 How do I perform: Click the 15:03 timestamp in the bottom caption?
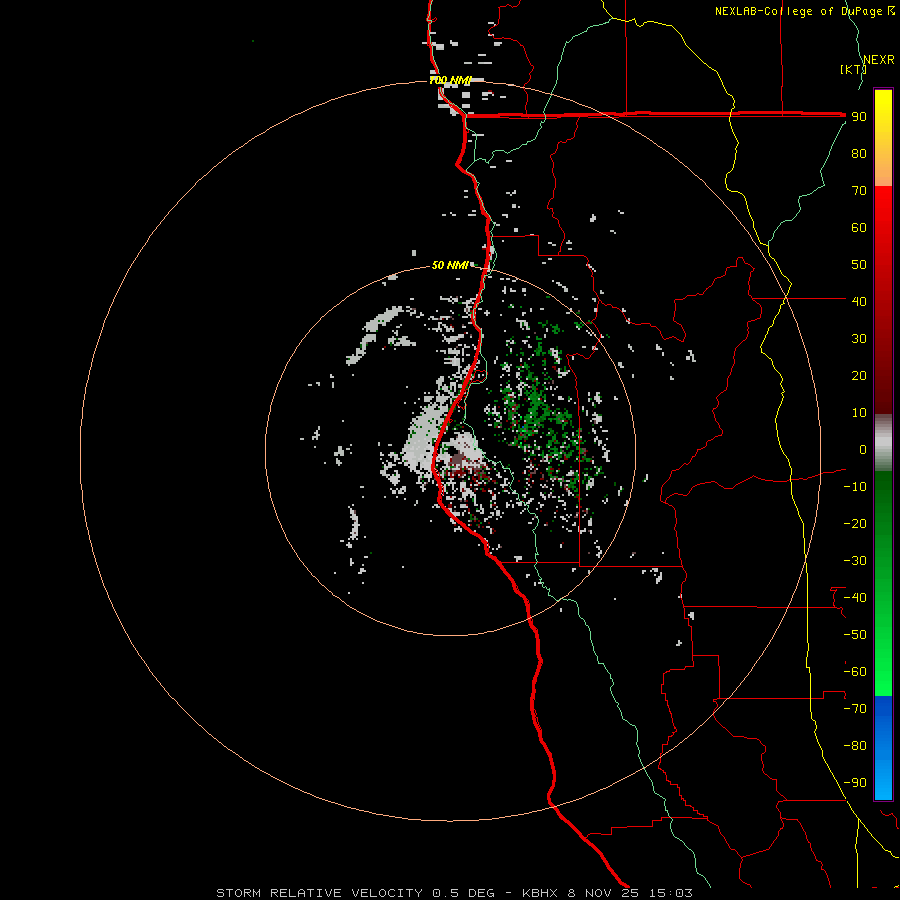[671, 893]
